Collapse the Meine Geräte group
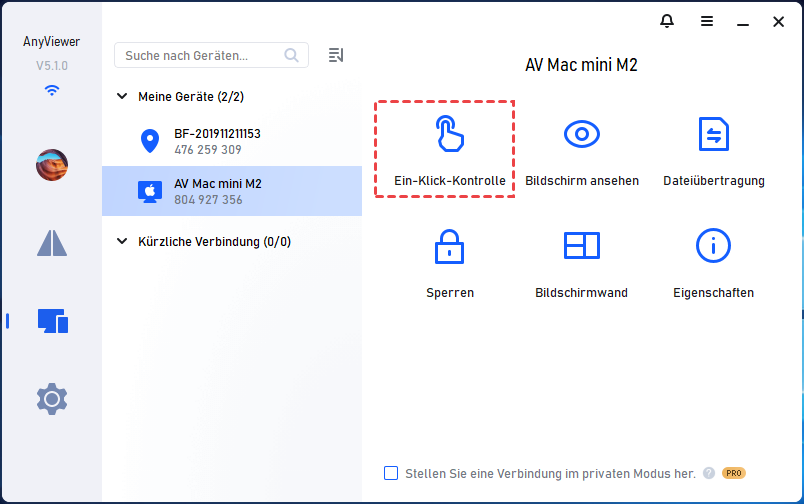 click(123, 97)
